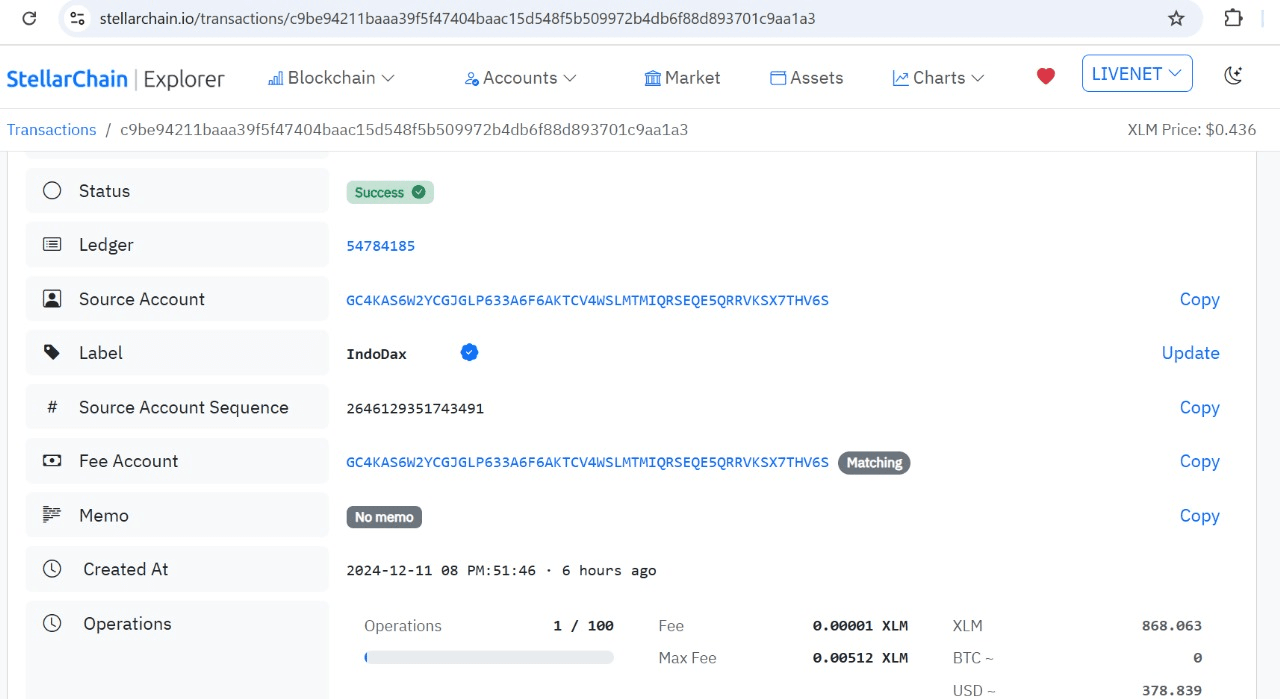The width and height of the screenshot is (1280, 699).
Task: Open the browser extensions puzzle icon
Action: click(x=1233, y=18)
